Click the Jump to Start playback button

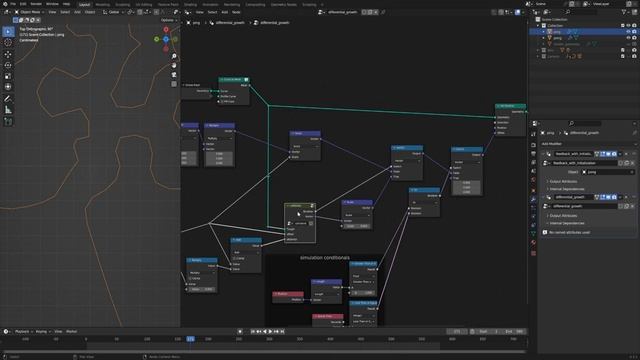click(253, 332)
